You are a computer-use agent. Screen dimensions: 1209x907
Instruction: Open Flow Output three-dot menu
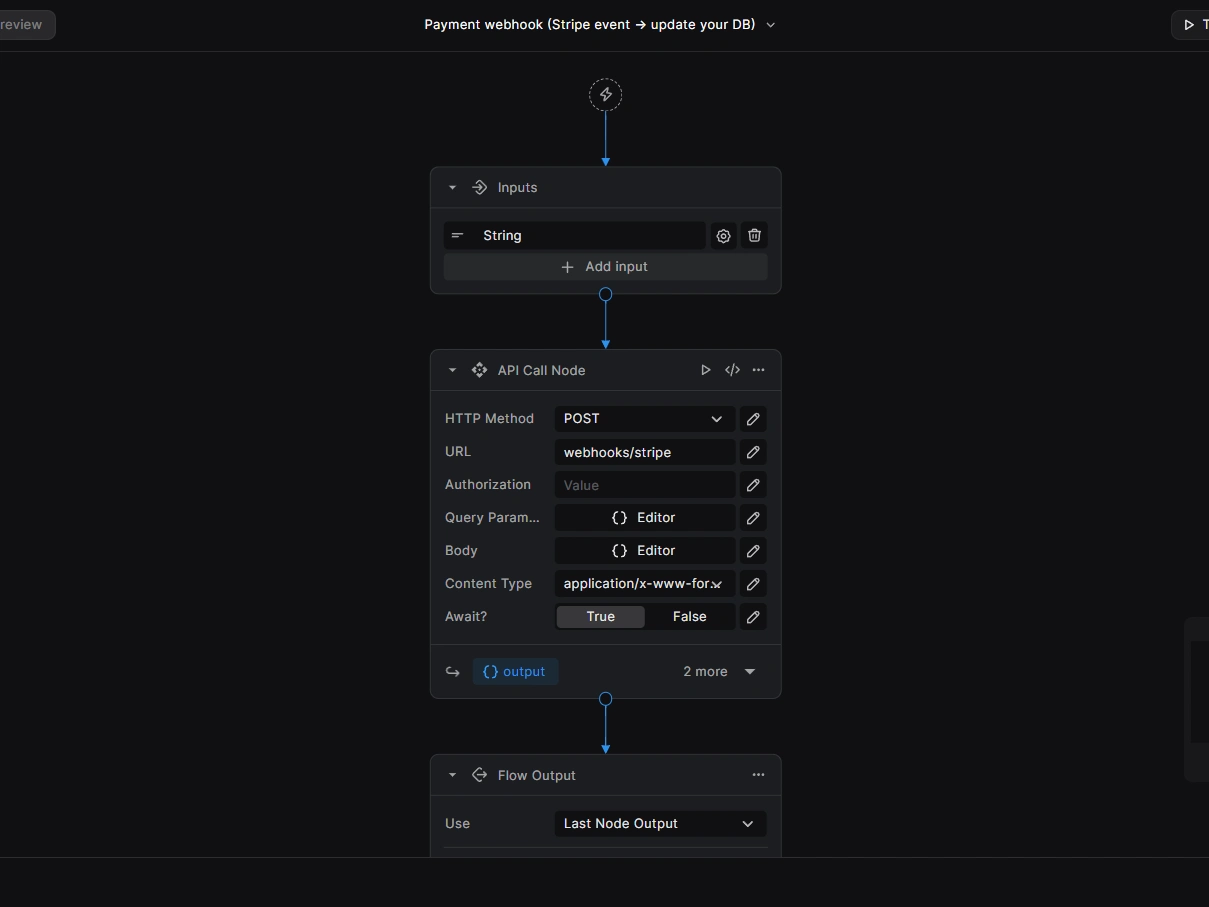[758, 775]
